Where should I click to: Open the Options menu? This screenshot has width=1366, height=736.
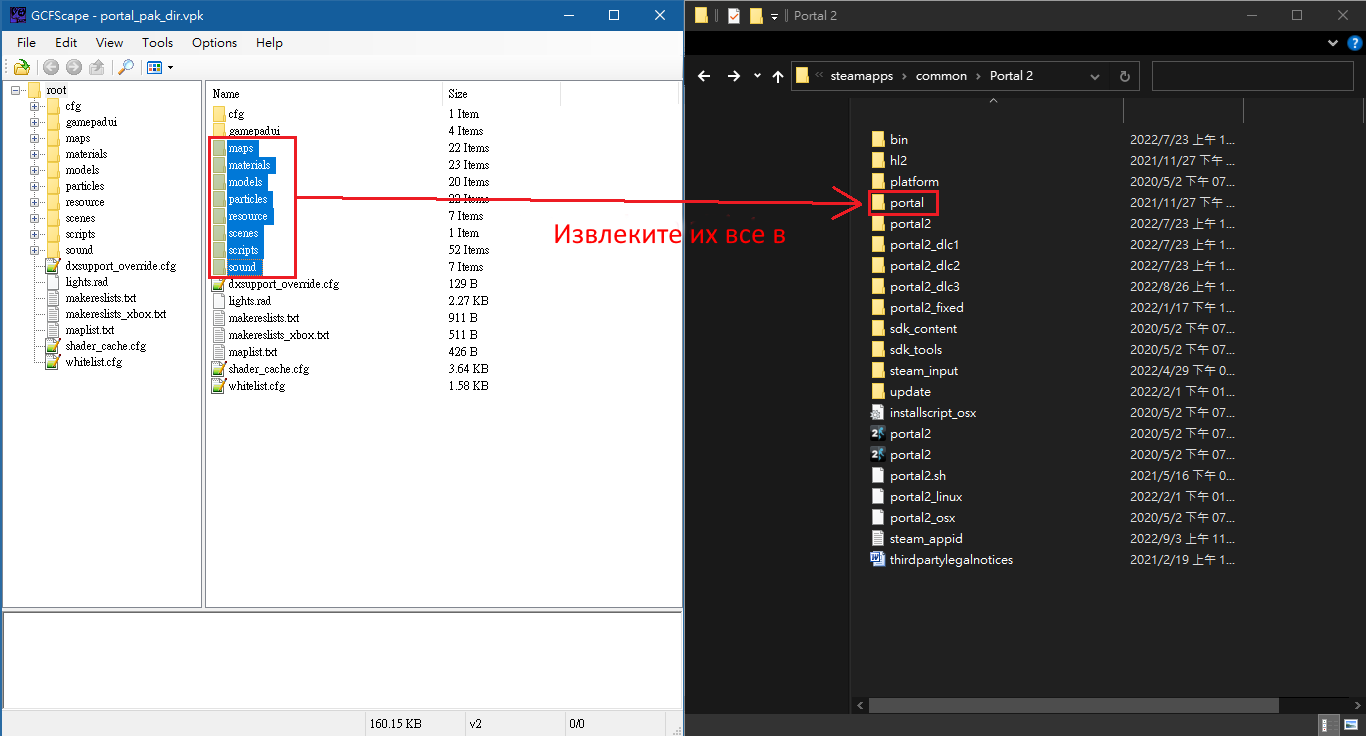coord(215,43)
